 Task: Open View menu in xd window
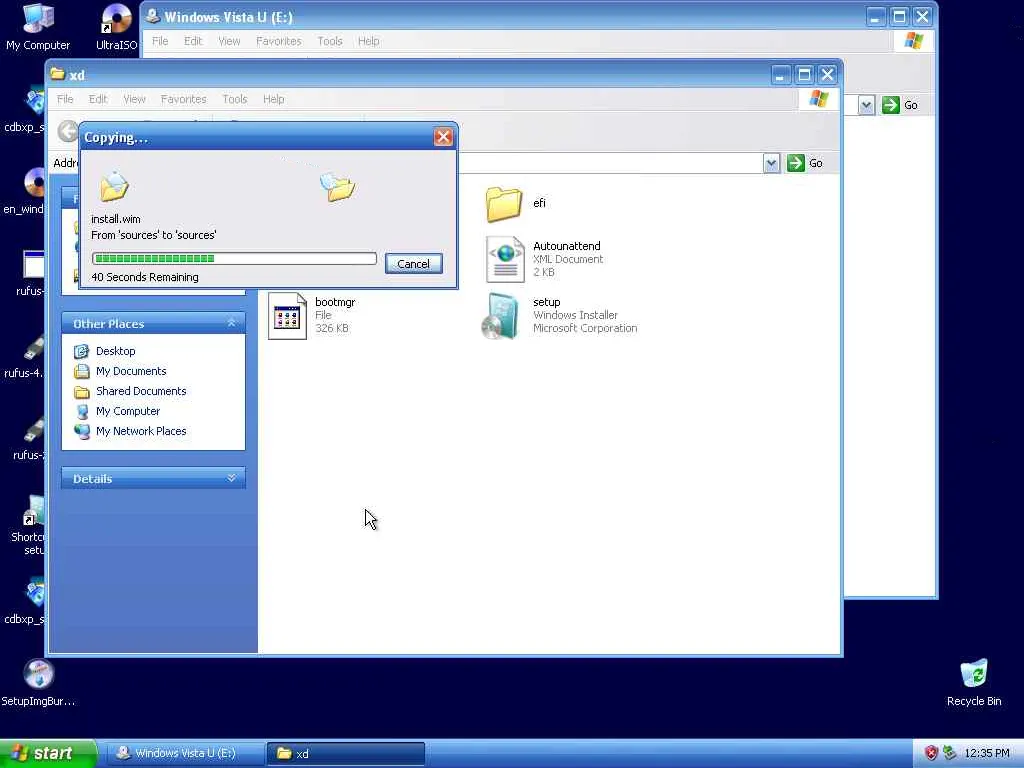click(x=135, y=99)
